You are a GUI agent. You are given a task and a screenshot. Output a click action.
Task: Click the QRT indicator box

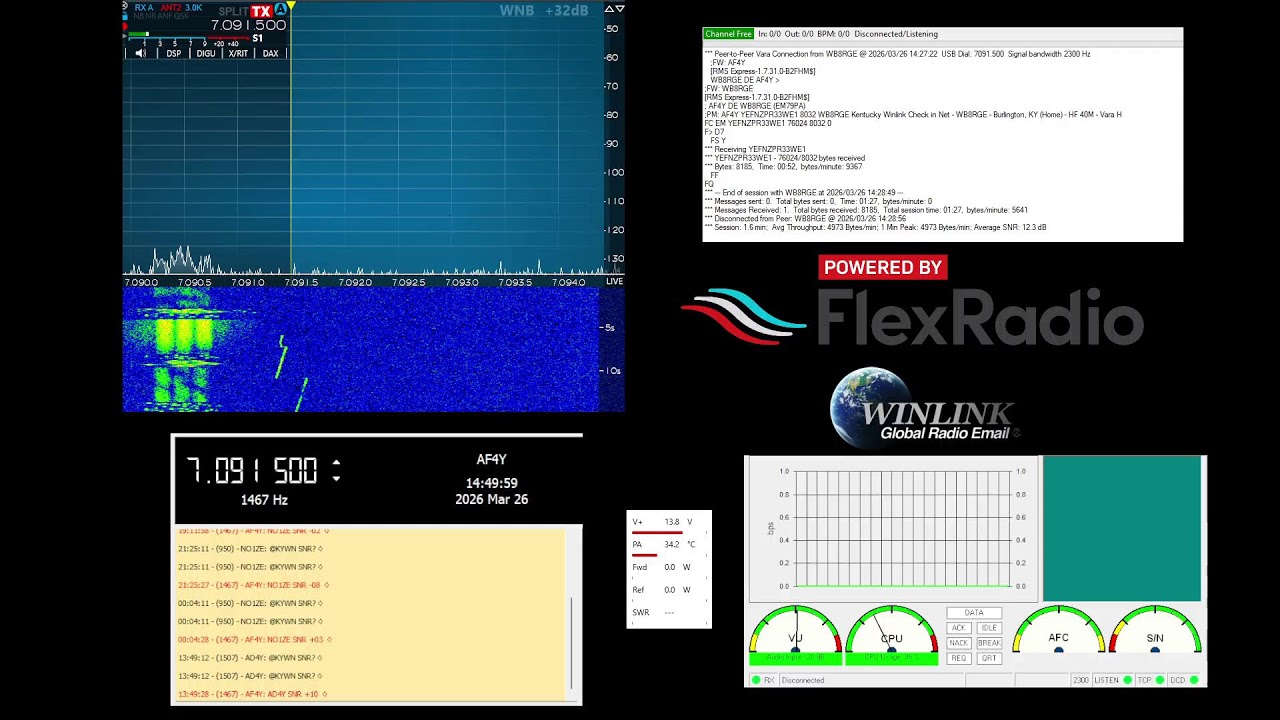click(989, 658)
